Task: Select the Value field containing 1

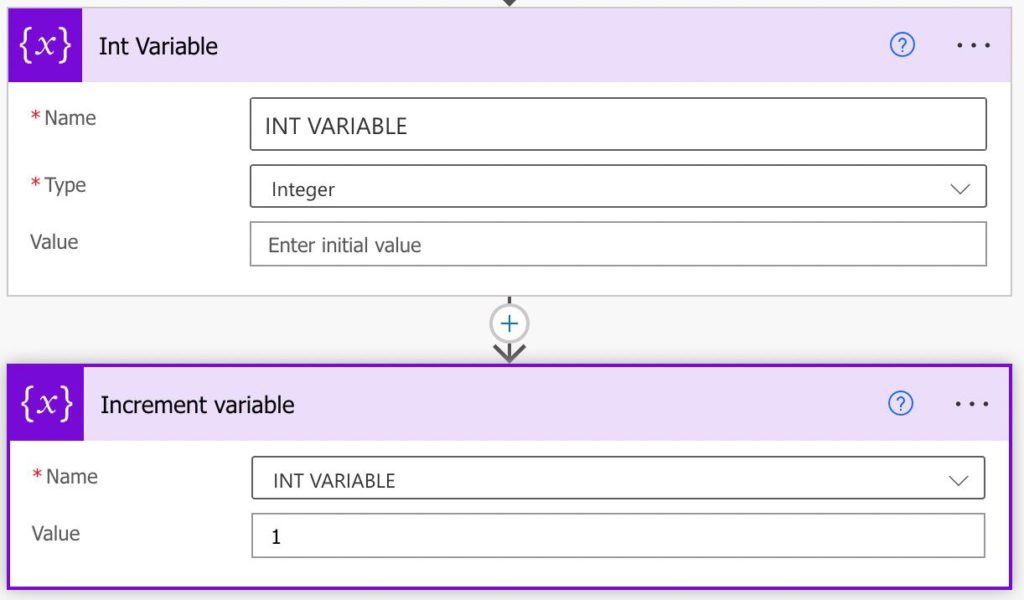Action: [617, 536]
